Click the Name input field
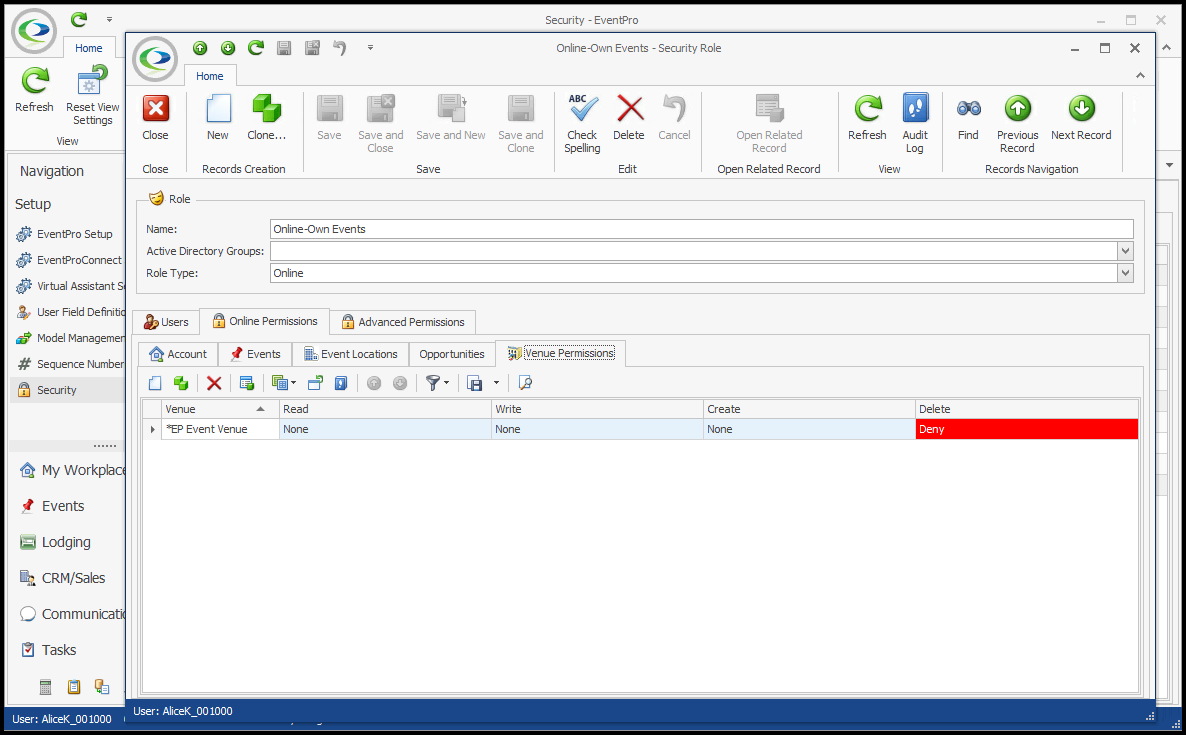This screenshot has width=1186, height=735. [x=701, y=229]
